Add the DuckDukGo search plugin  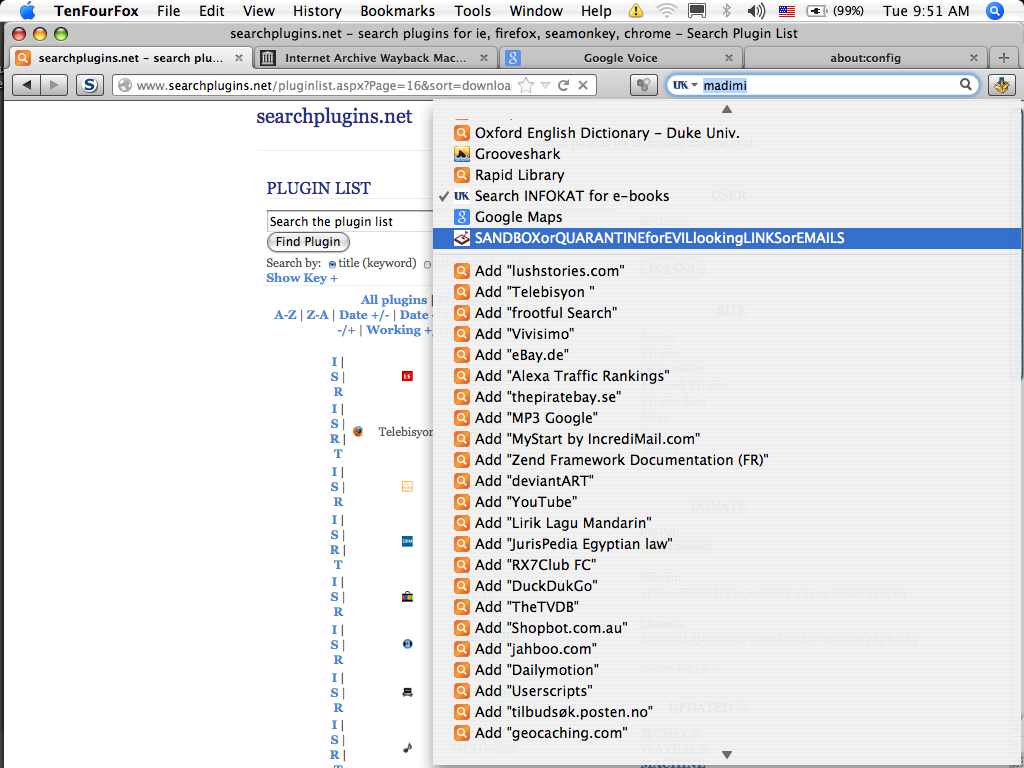click(727, 586)
